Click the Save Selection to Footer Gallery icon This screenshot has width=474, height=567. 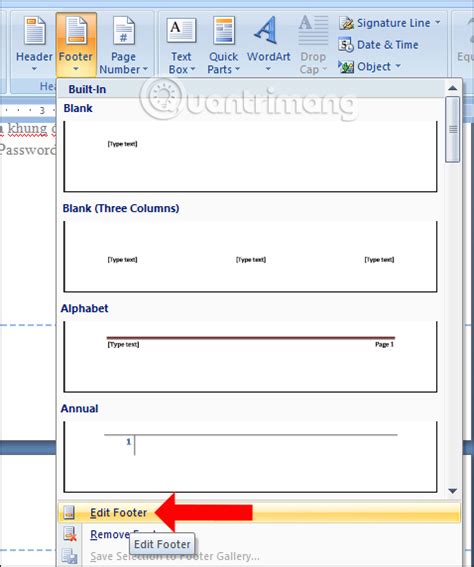69,556
